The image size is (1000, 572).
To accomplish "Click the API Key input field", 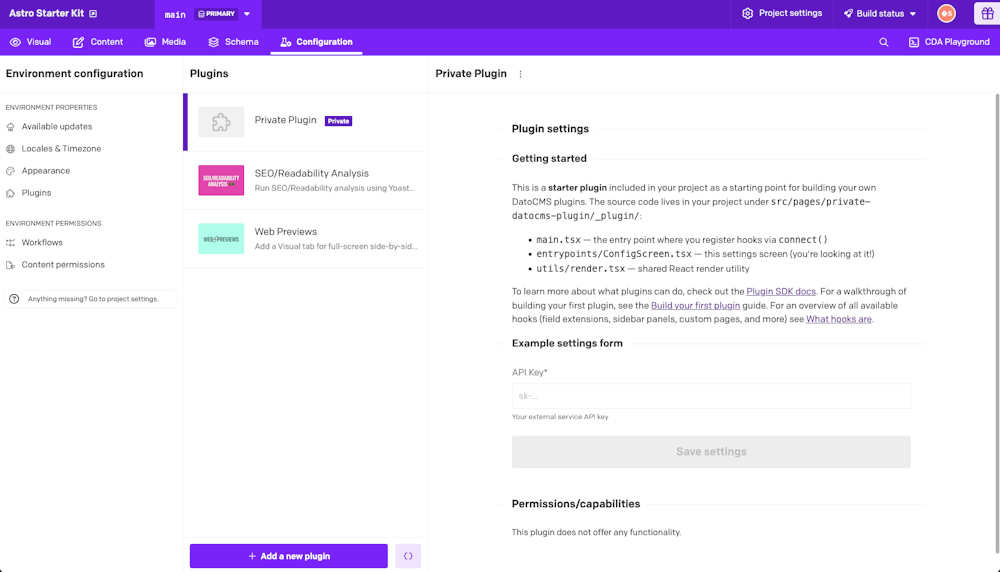I will (711, 396).
